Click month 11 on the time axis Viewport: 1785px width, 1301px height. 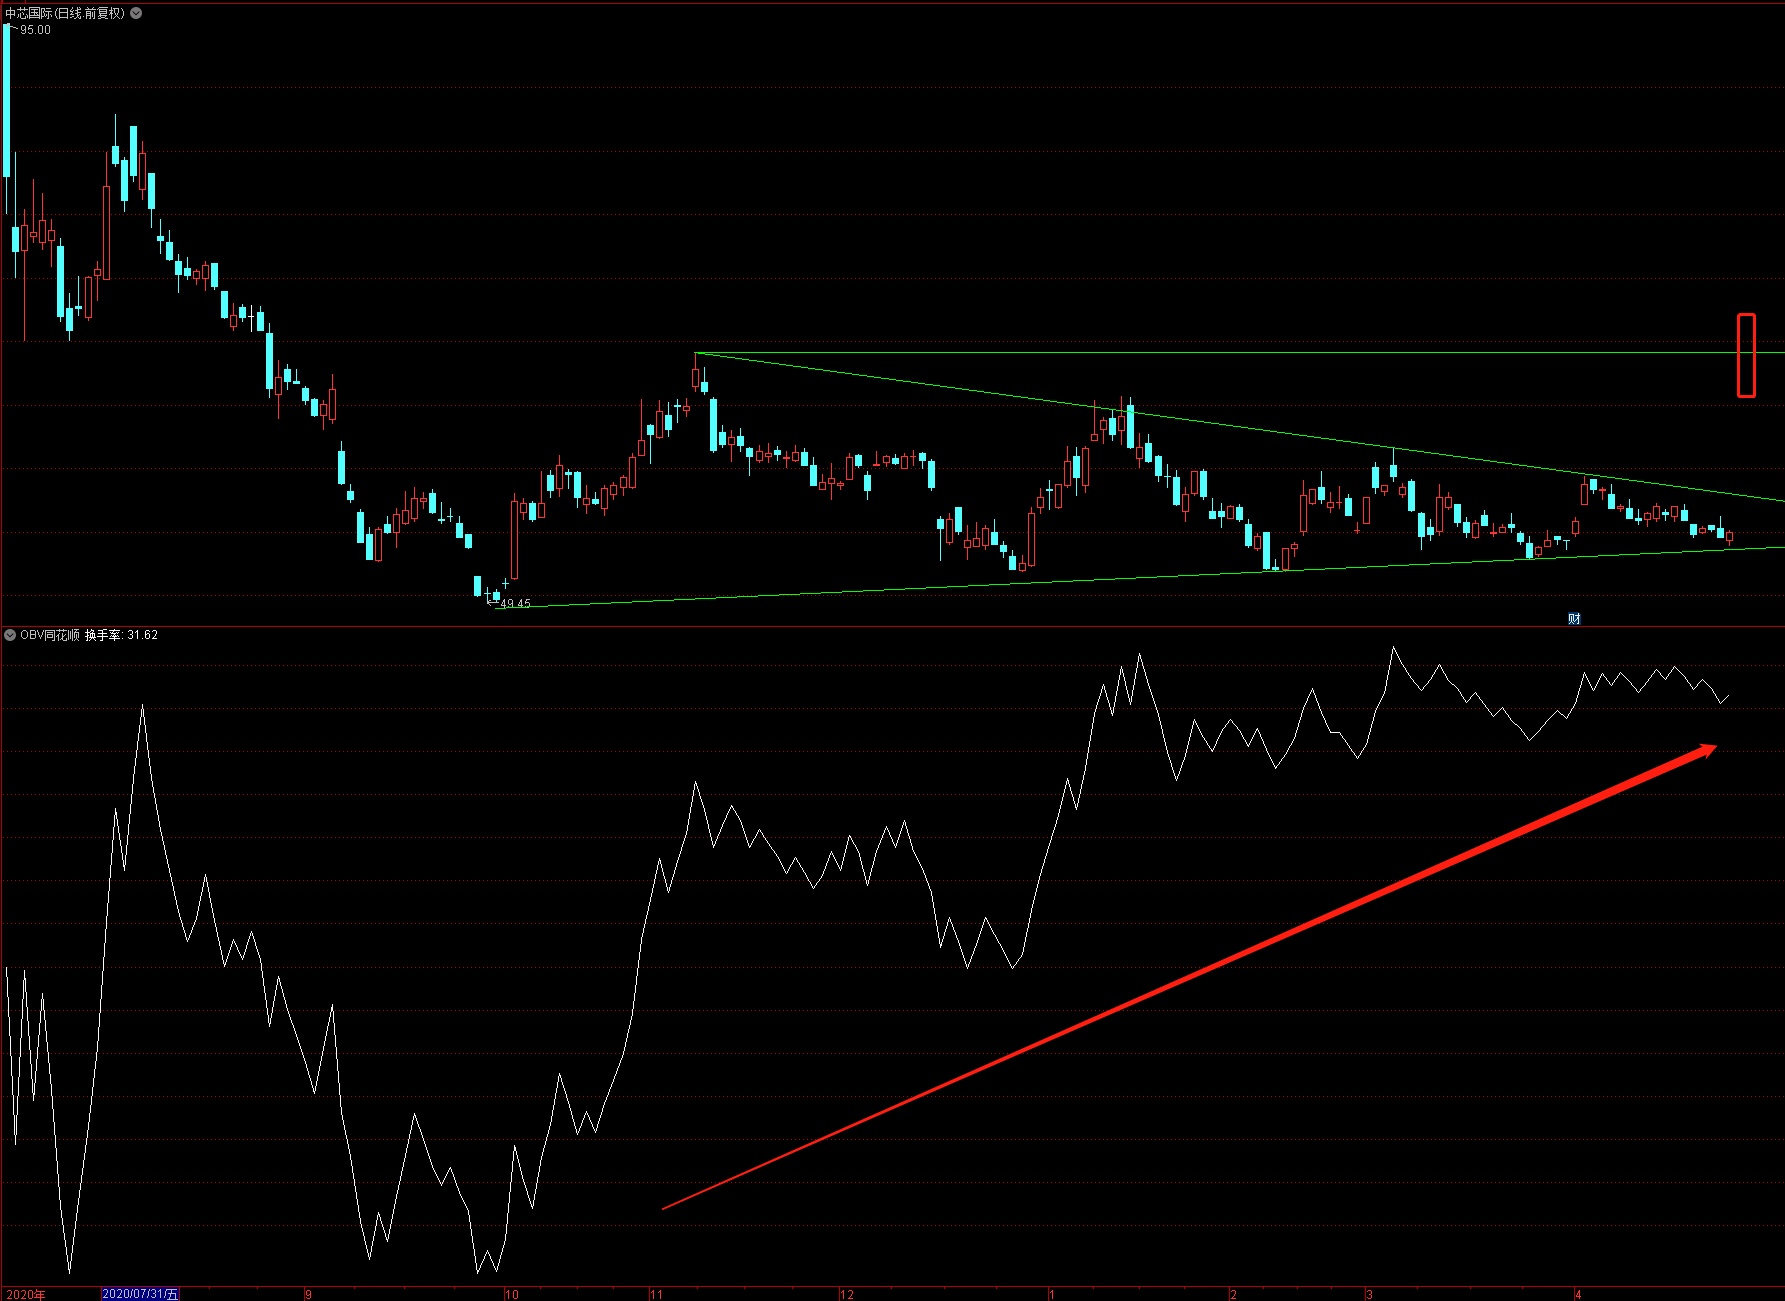coord(656,1294)
